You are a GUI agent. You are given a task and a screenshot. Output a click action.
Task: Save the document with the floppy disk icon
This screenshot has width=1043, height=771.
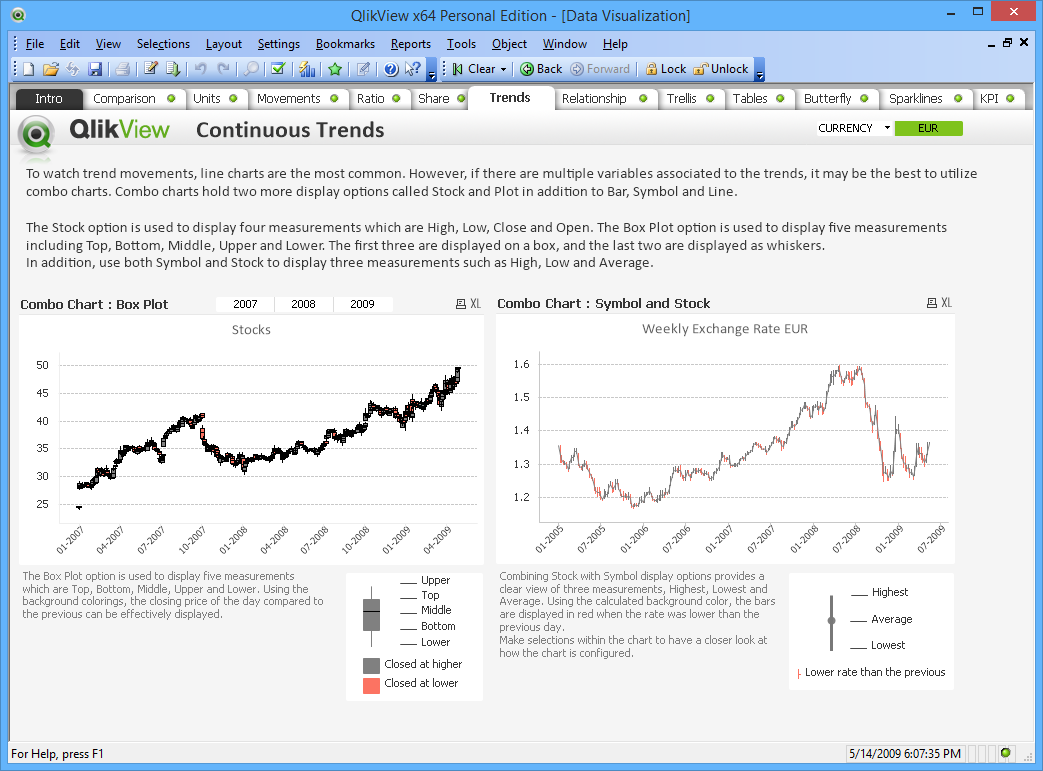[x=95, y=69]
